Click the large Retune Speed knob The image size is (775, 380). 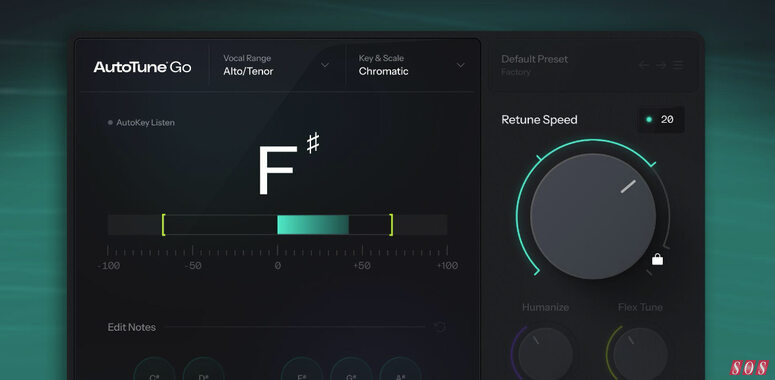tap(593, 216)
